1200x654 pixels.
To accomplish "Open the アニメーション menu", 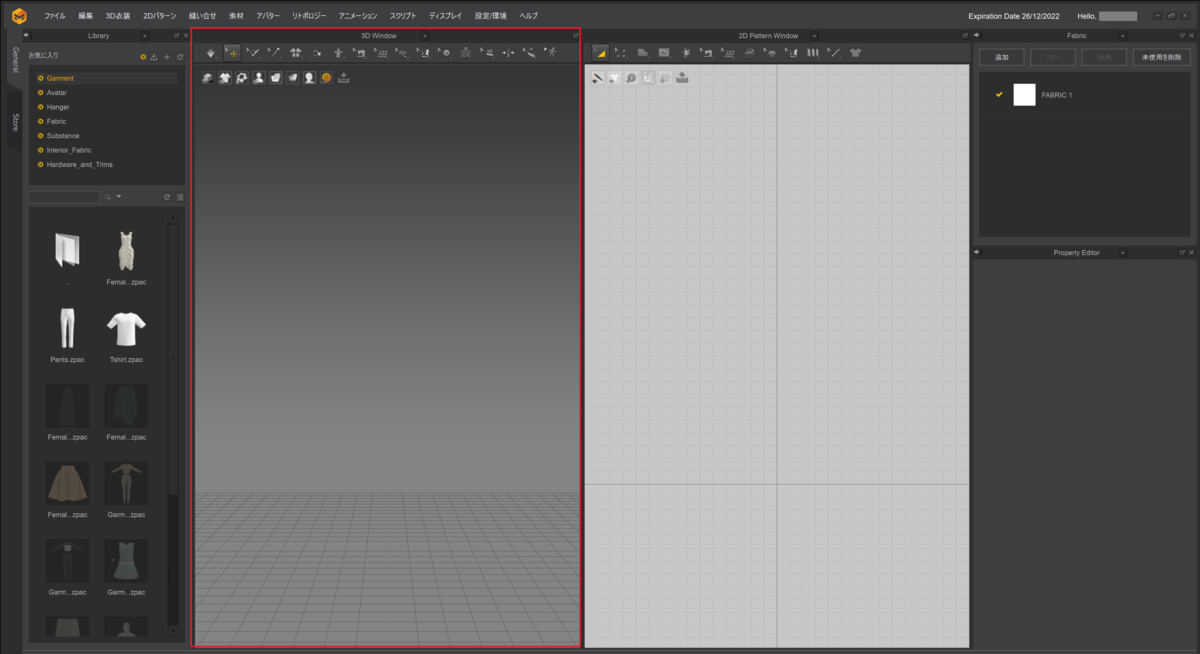I will tap(358, 16).
